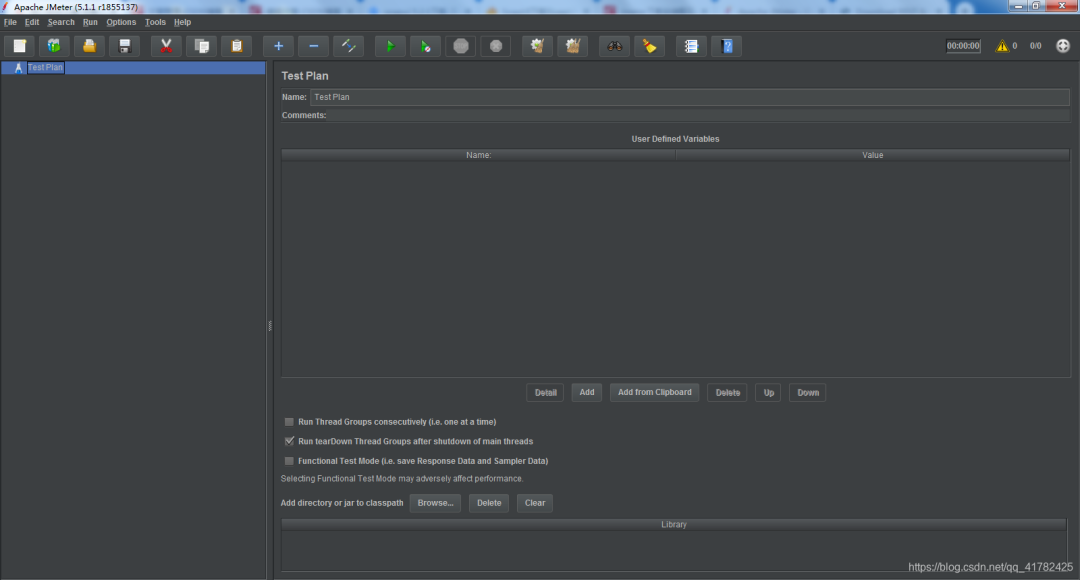Open the Search menu
Screen dimensions: 1080x580
pos(61,22)
